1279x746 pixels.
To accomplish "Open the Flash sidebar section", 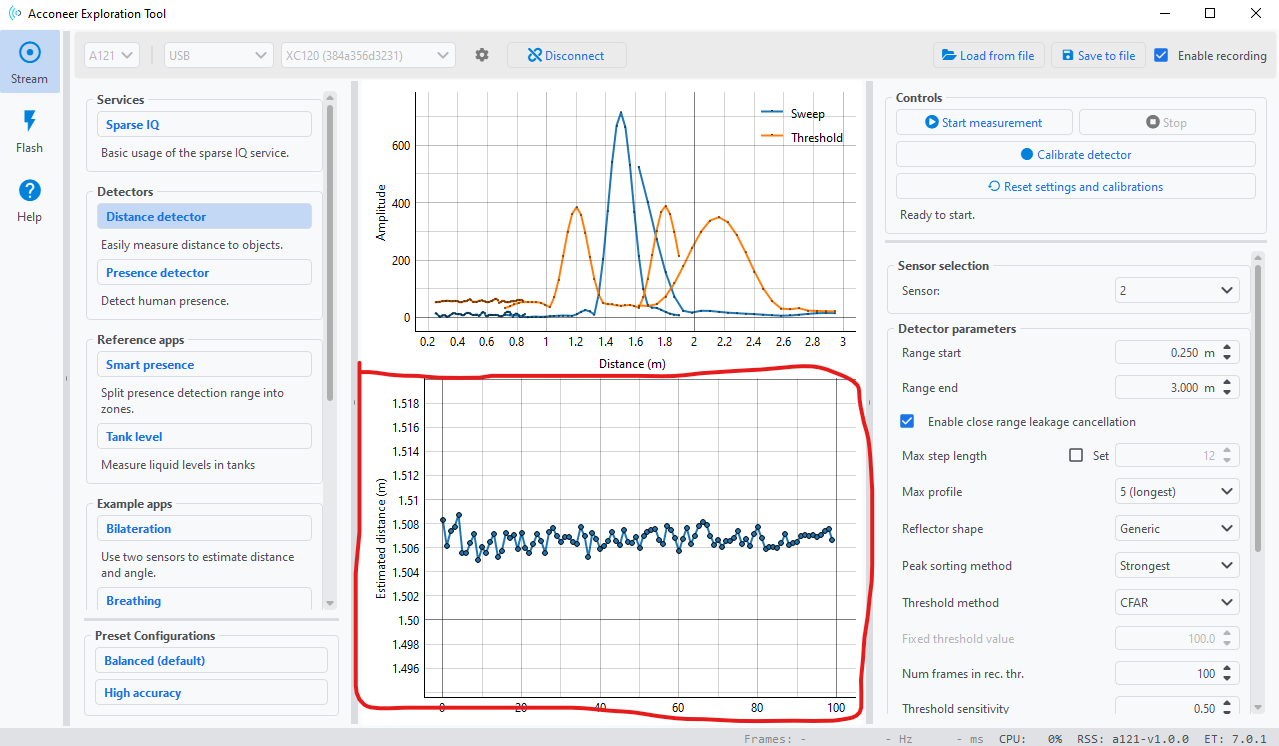I will pyautogui.click(x=29, y=131).
